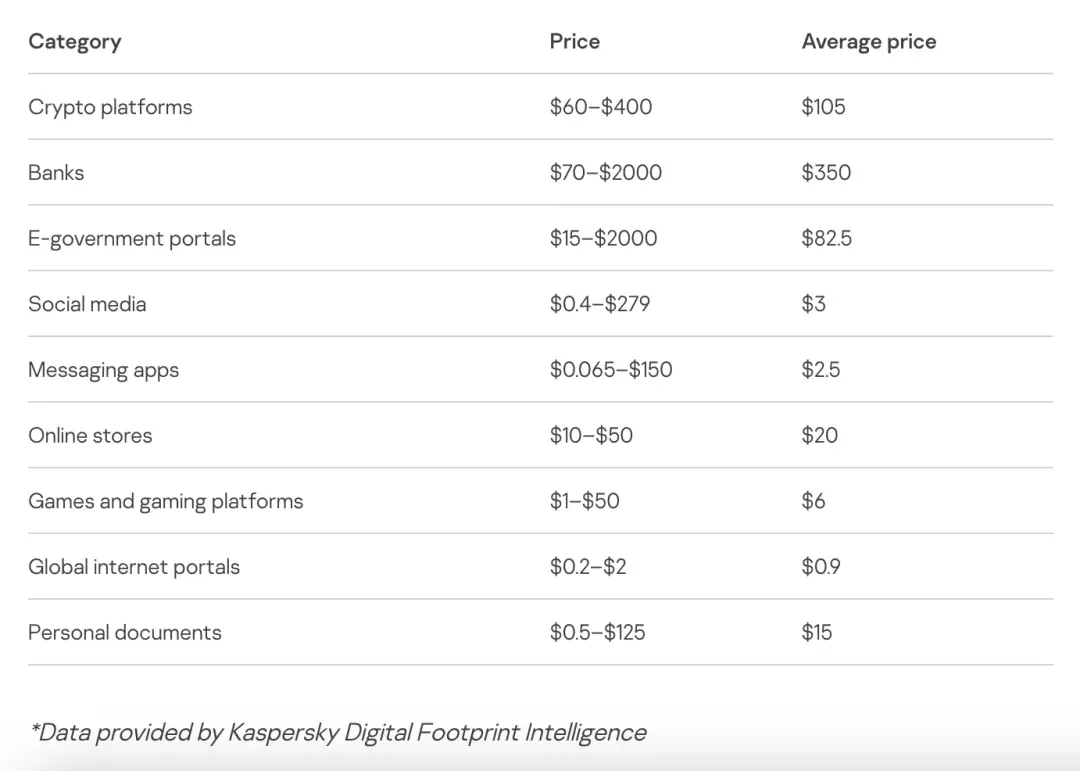Select the Messaging apps row label
The width and height of the screenshot is (1080, 771).
[x=103, y=370]
